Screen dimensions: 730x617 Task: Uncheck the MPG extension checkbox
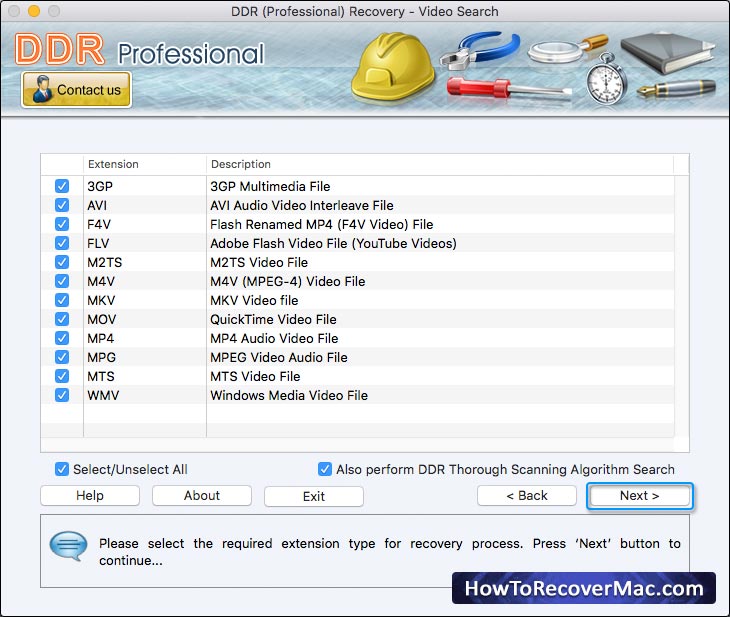pyautogui.click(x=62, y=357)
